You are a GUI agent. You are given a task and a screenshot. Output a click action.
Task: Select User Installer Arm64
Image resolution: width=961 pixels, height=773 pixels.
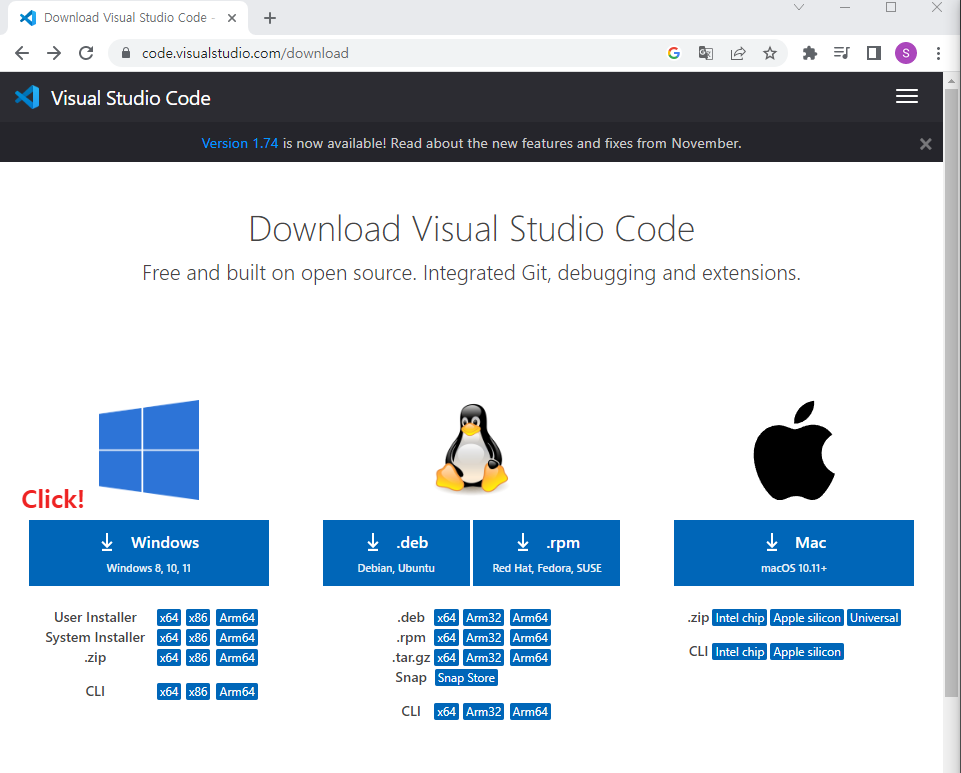point(237,618)
